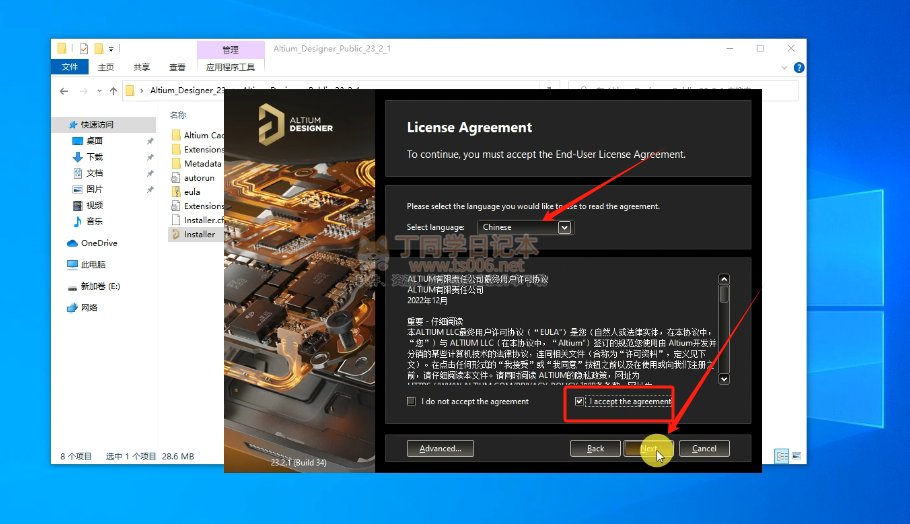Viewport: 910px width, 524px height.
Task: Click the license agreement scrollbar thumb
Action: [724, 294]
